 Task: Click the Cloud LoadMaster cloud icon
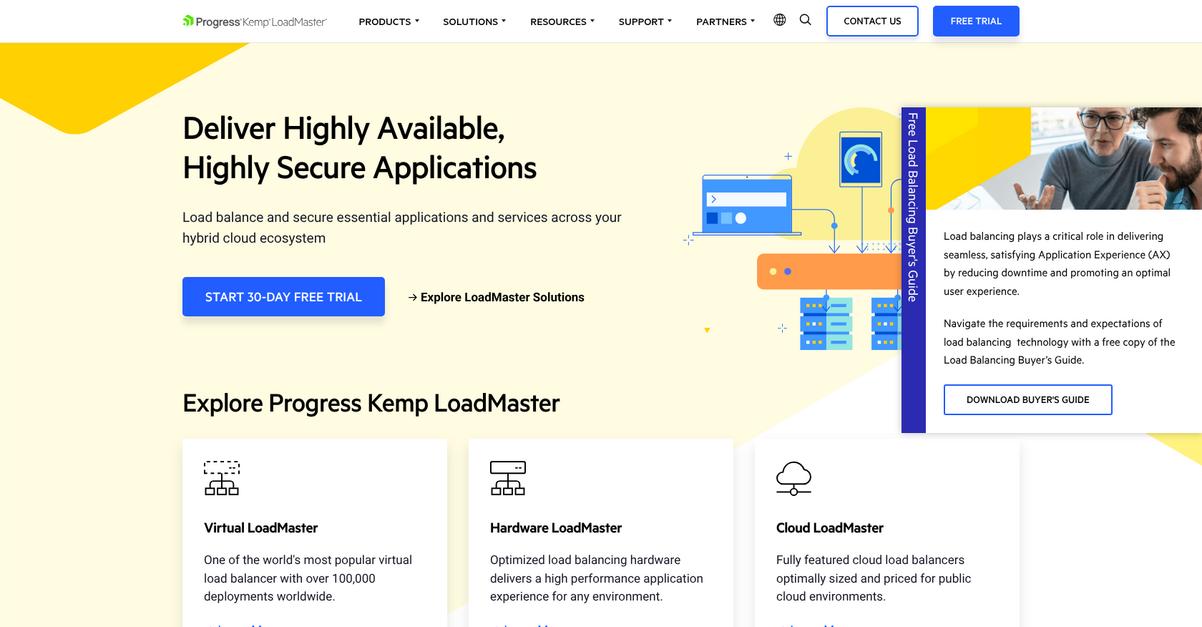(x=794, y=478)
